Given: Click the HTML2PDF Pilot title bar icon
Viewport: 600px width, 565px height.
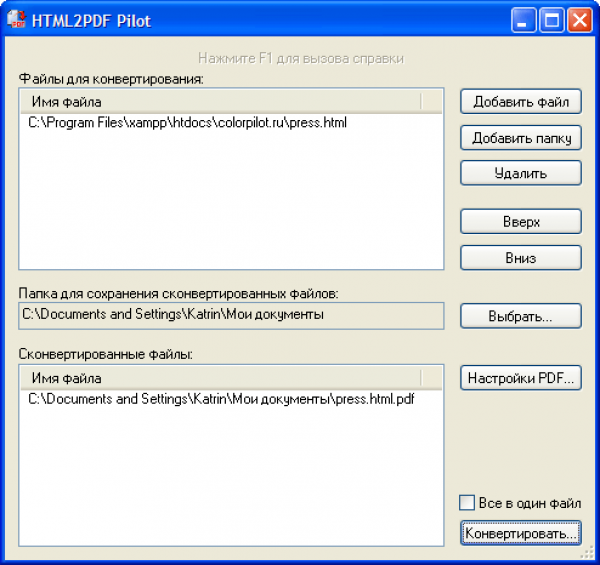Looking at the screenshot, I should [x=16, y=20].
